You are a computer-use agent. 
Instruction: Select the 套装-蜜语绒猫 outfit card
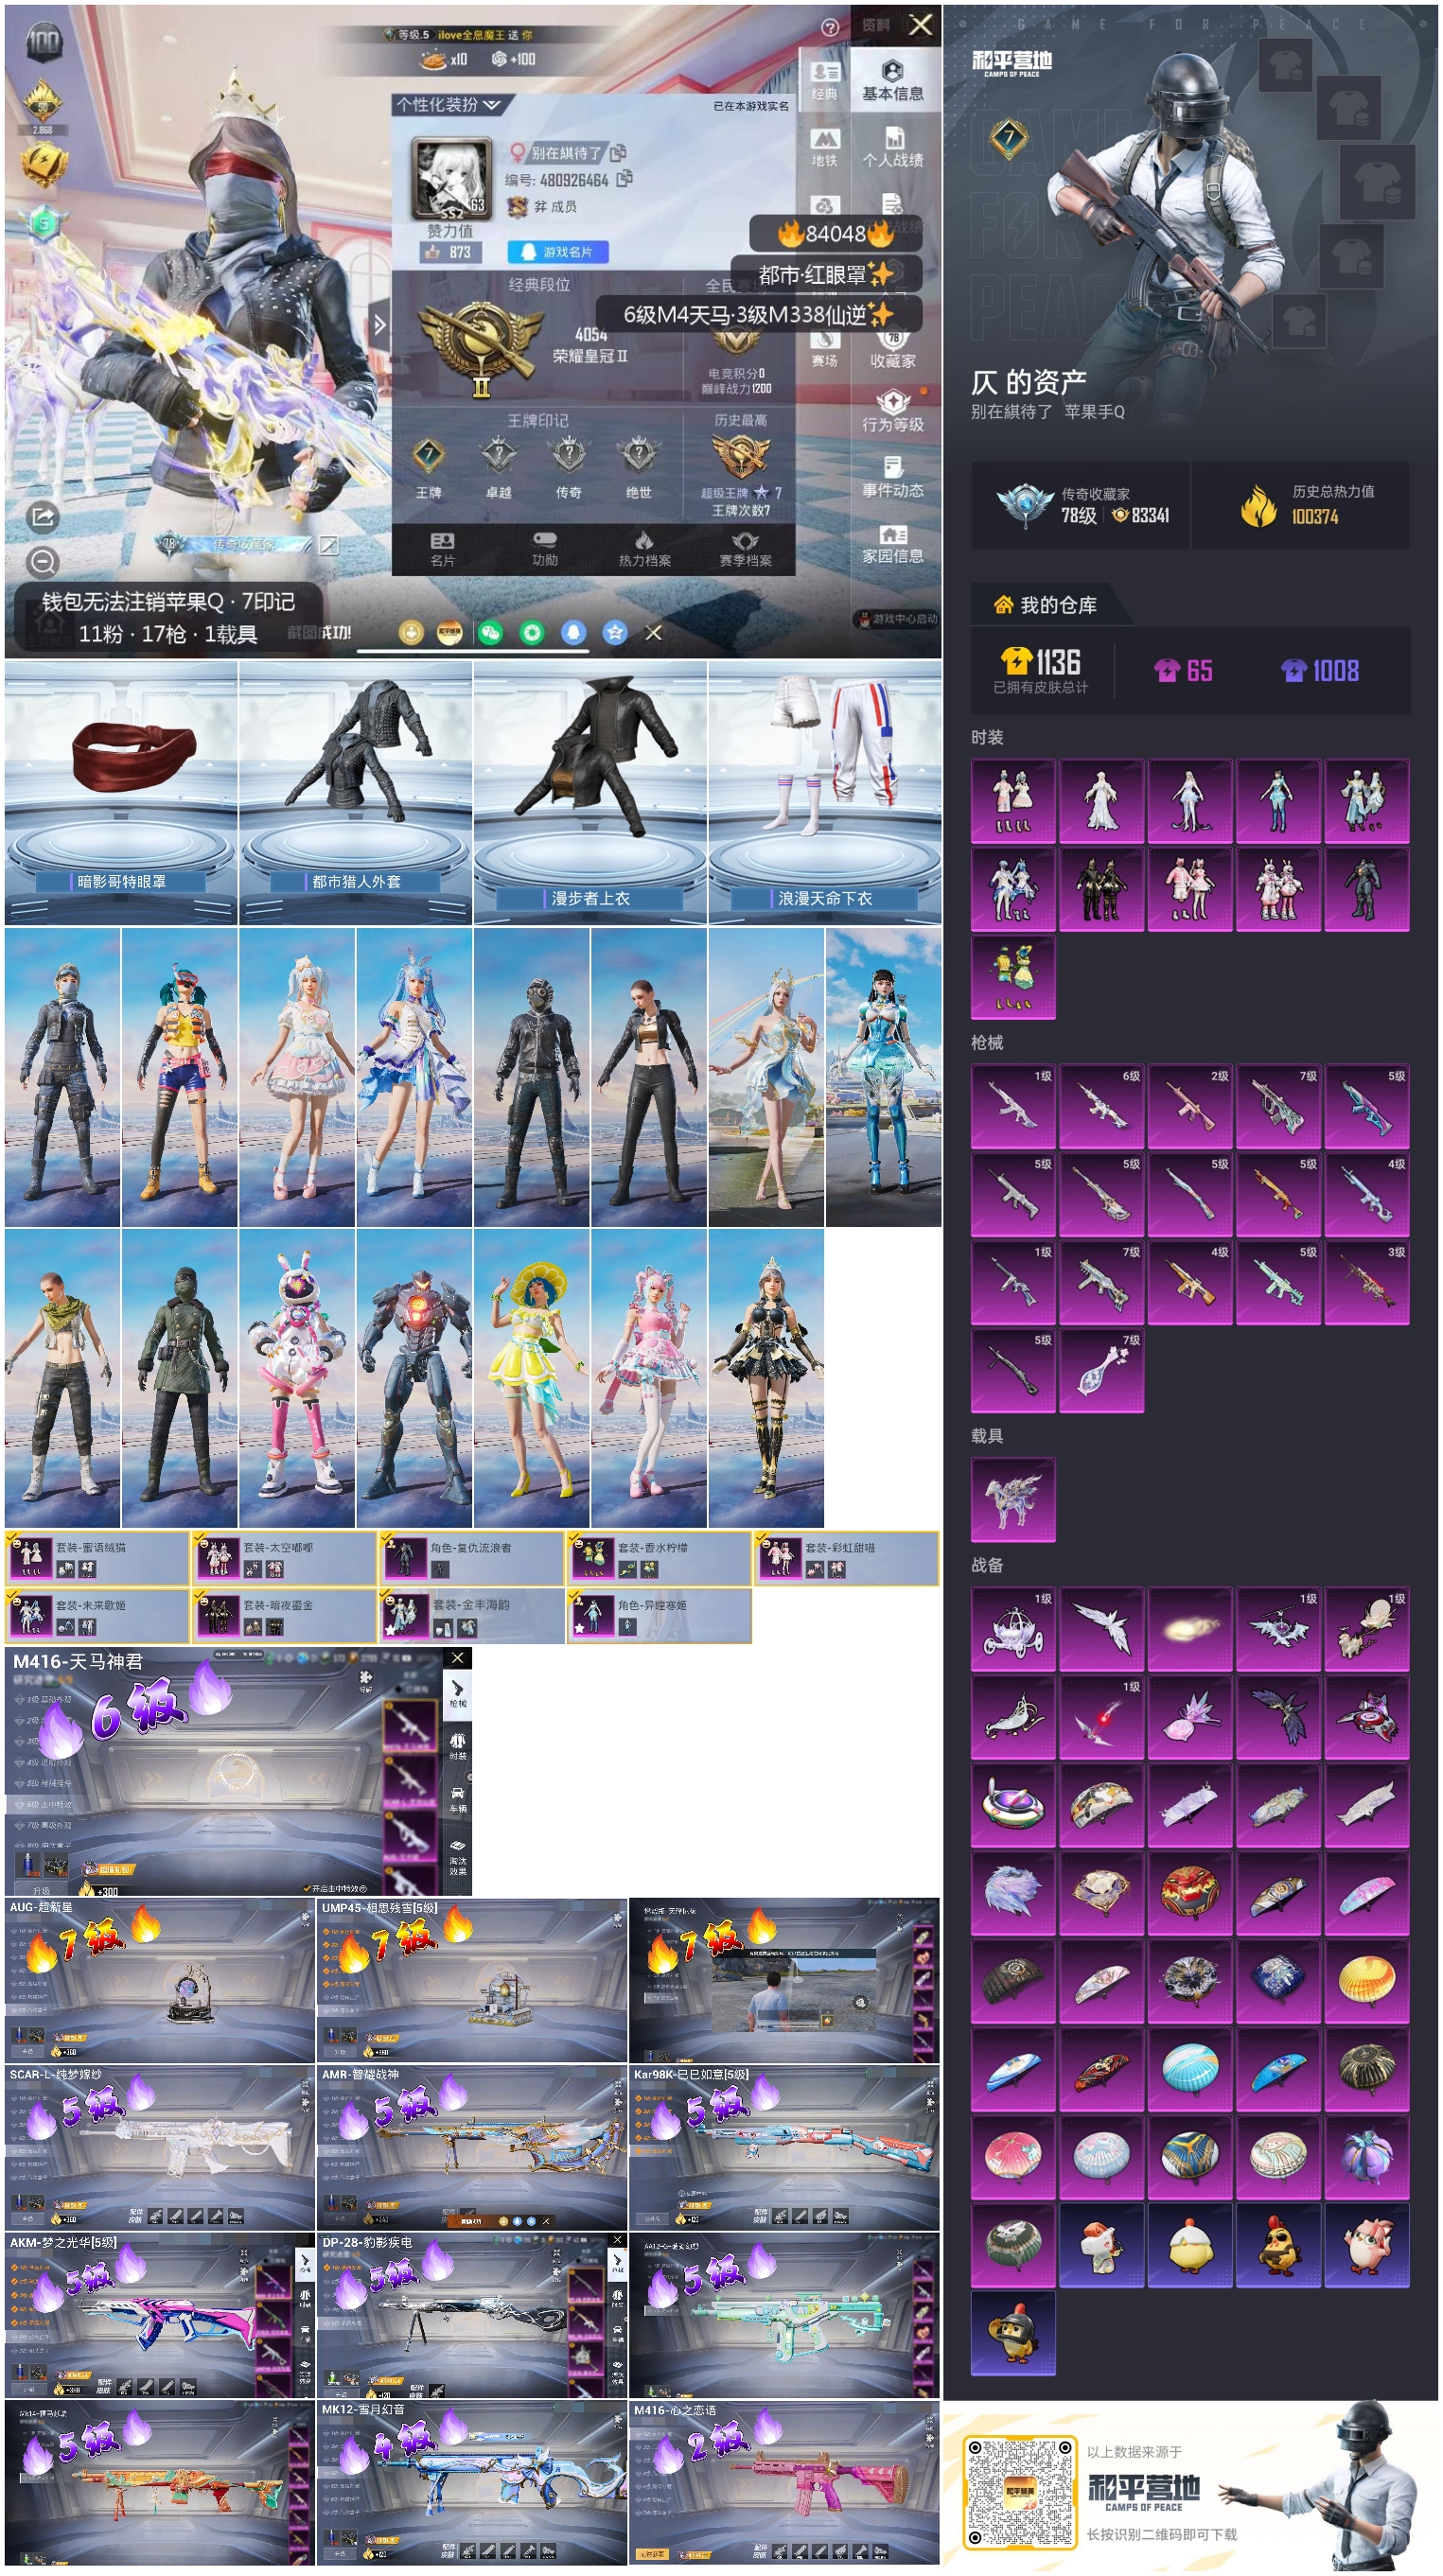click(x=97, y=1558)
